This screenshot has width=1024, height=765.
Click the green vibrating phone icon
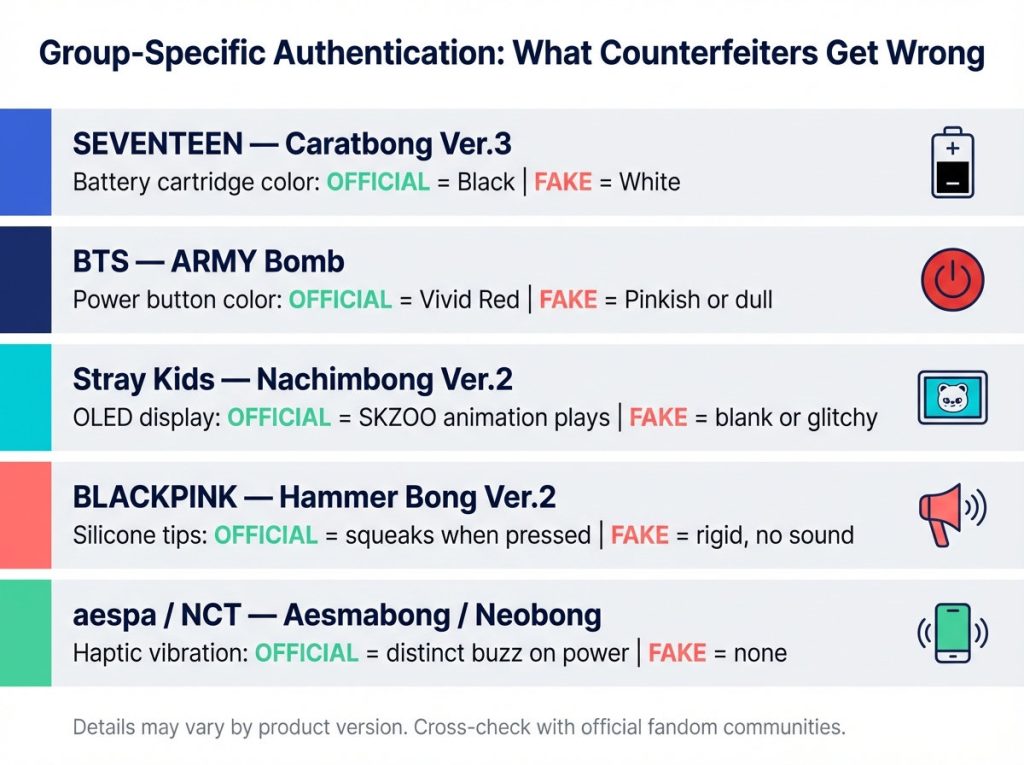952,632
